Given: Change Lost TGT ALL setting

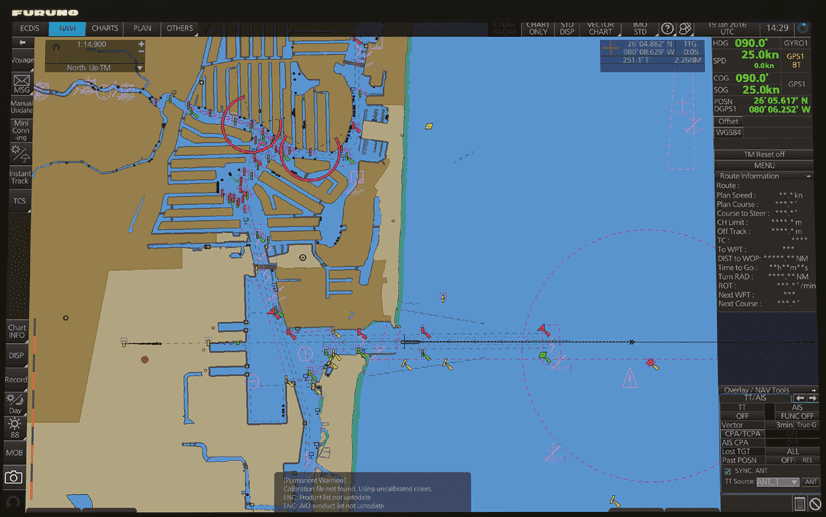Looking at the screenshot, I should 792,452.
